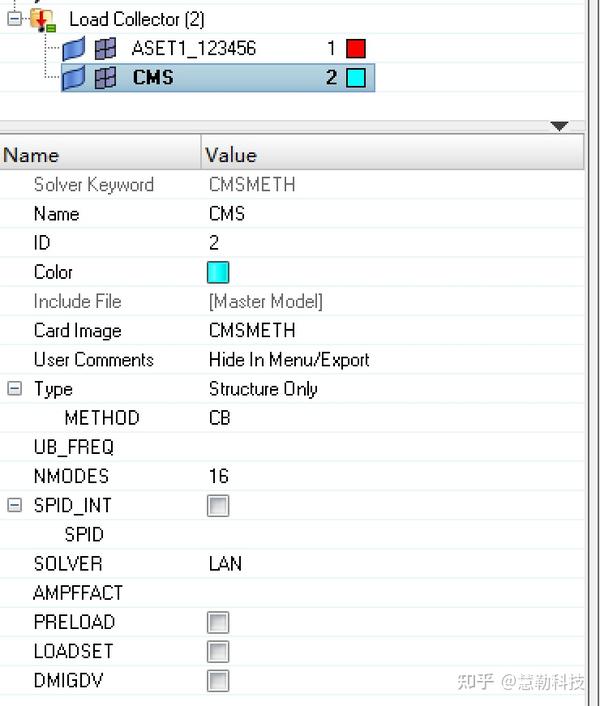Click the Card Image property label
Viewport: 600px width, 706px height.
pos(77,331)
